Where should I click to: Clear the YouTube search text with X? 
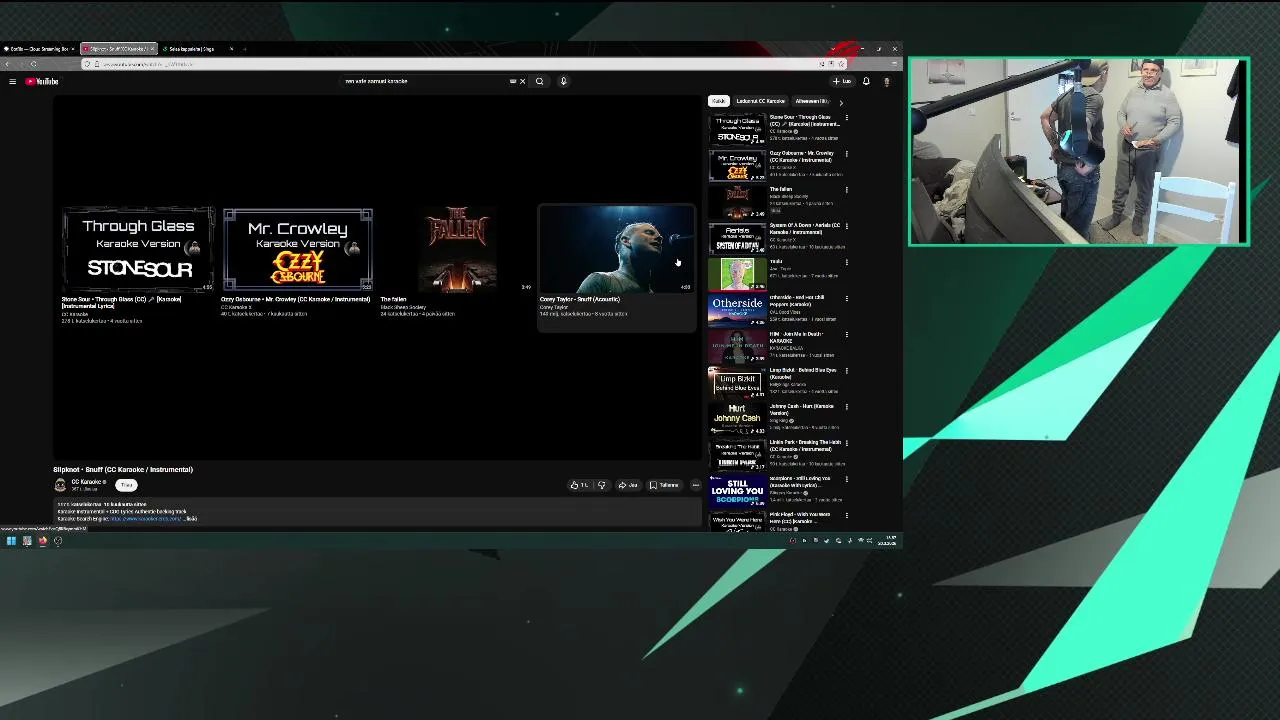[x=522, y=81]
